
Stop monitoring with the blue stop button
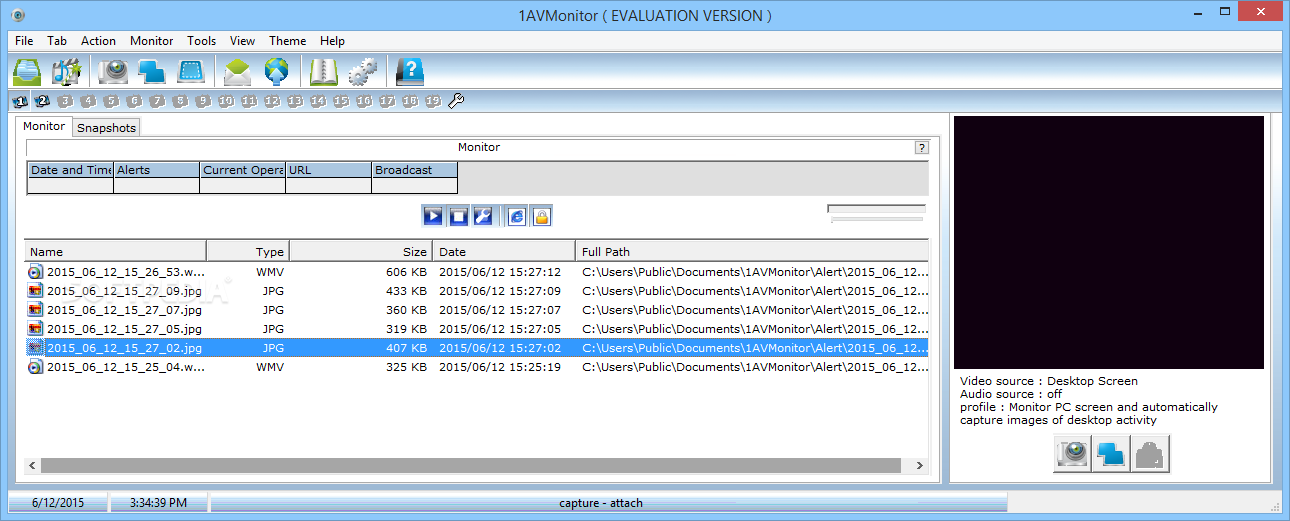click(x=458, y=216)
